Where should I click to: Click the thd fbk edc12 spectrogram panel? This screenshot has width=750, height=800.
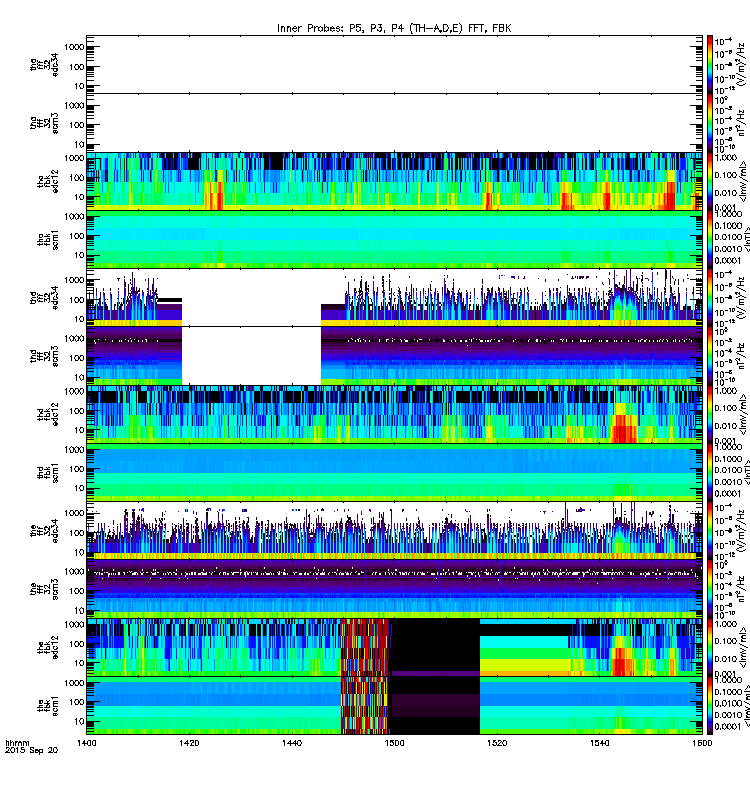[394, 414]
